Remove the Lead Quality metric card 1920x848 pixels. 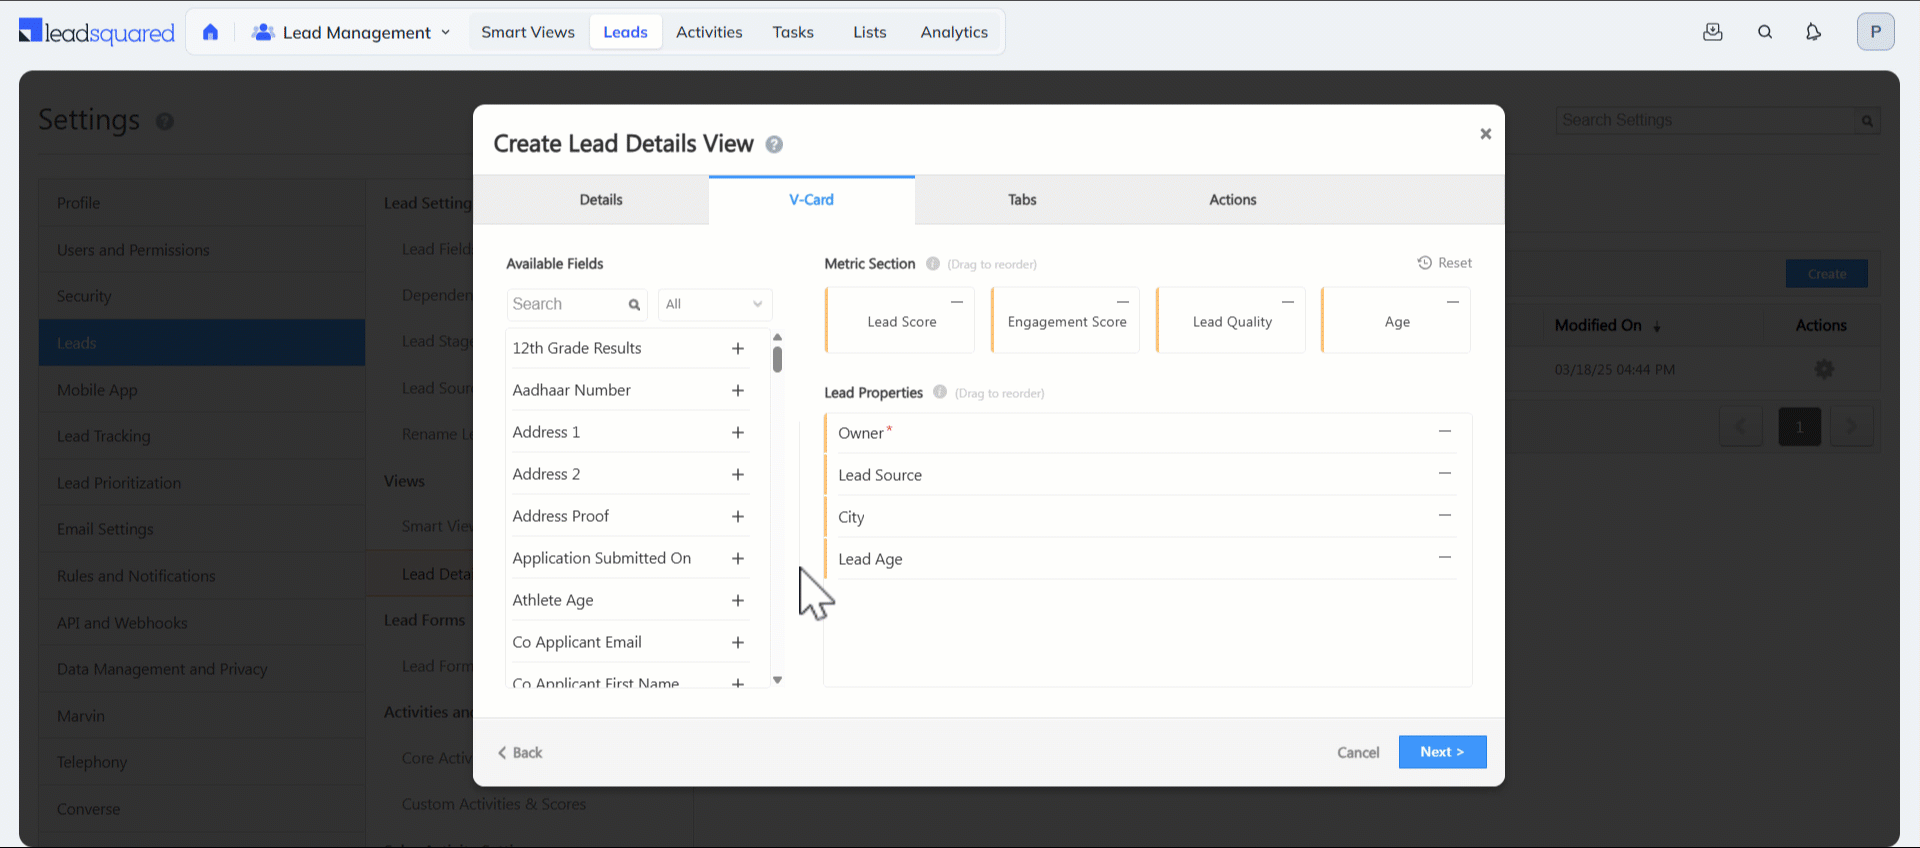click(1288, 301)
